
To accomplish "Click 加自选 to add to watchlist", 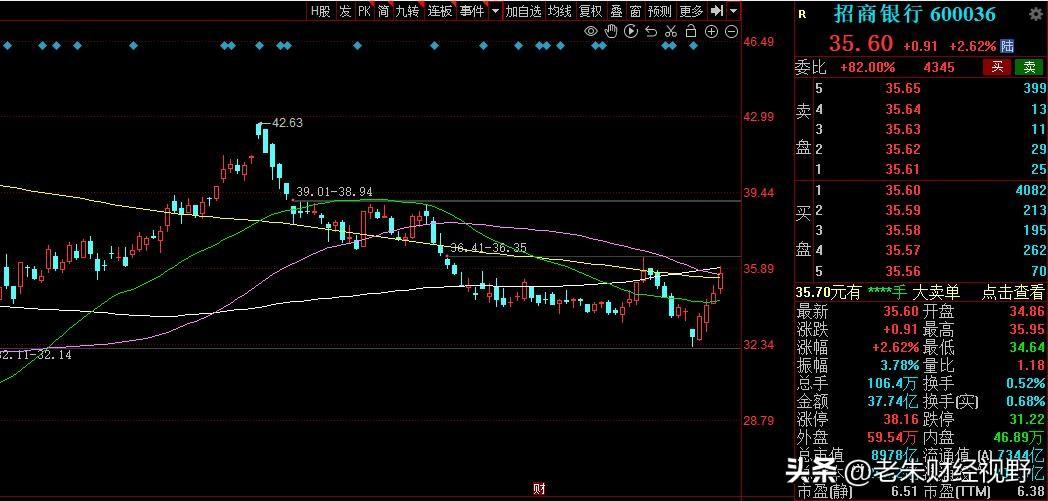I will click(x=523, y=11).
